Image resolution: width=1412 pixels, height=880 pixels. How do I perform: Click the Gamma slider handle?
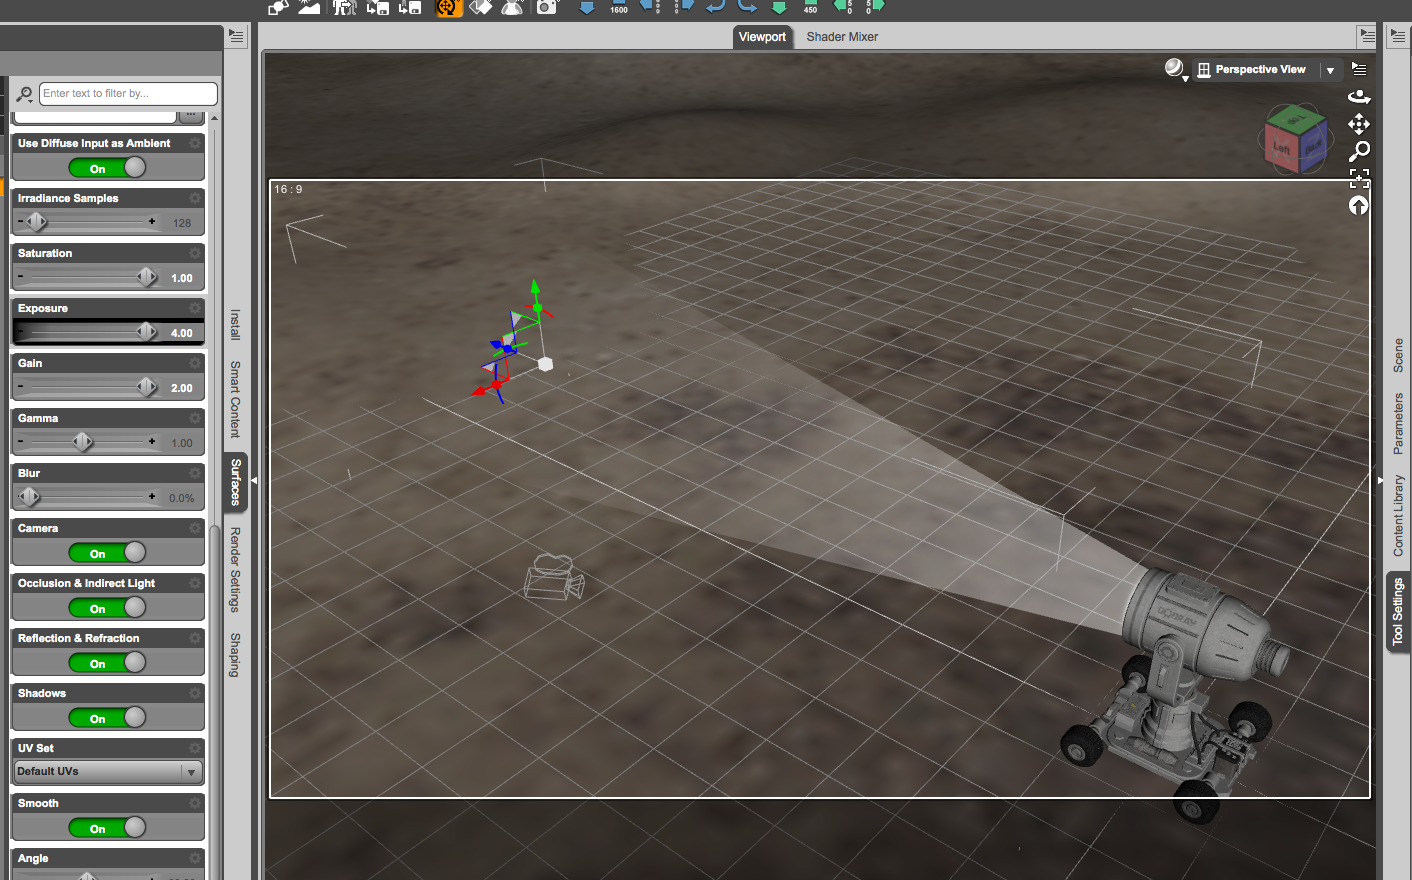tap(83, 441)
